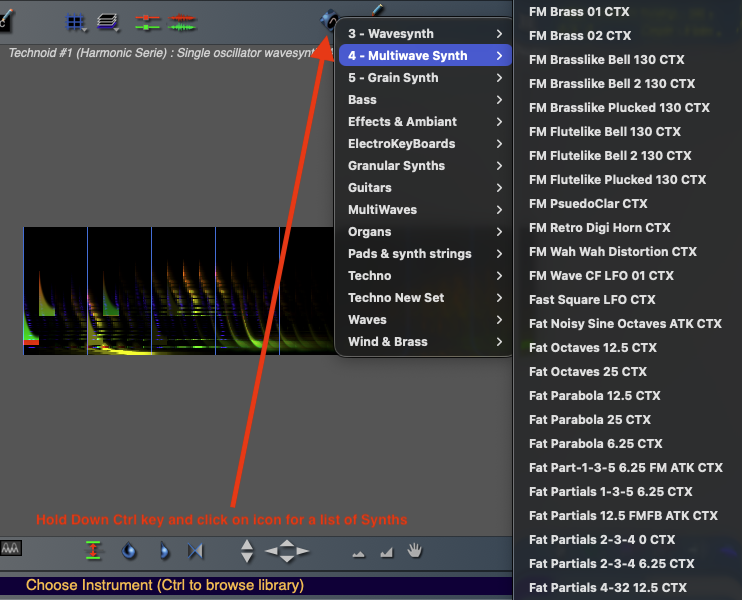
Task: Click the ramp shape icon
Action: pyautogui.click(x=387, y=552)
